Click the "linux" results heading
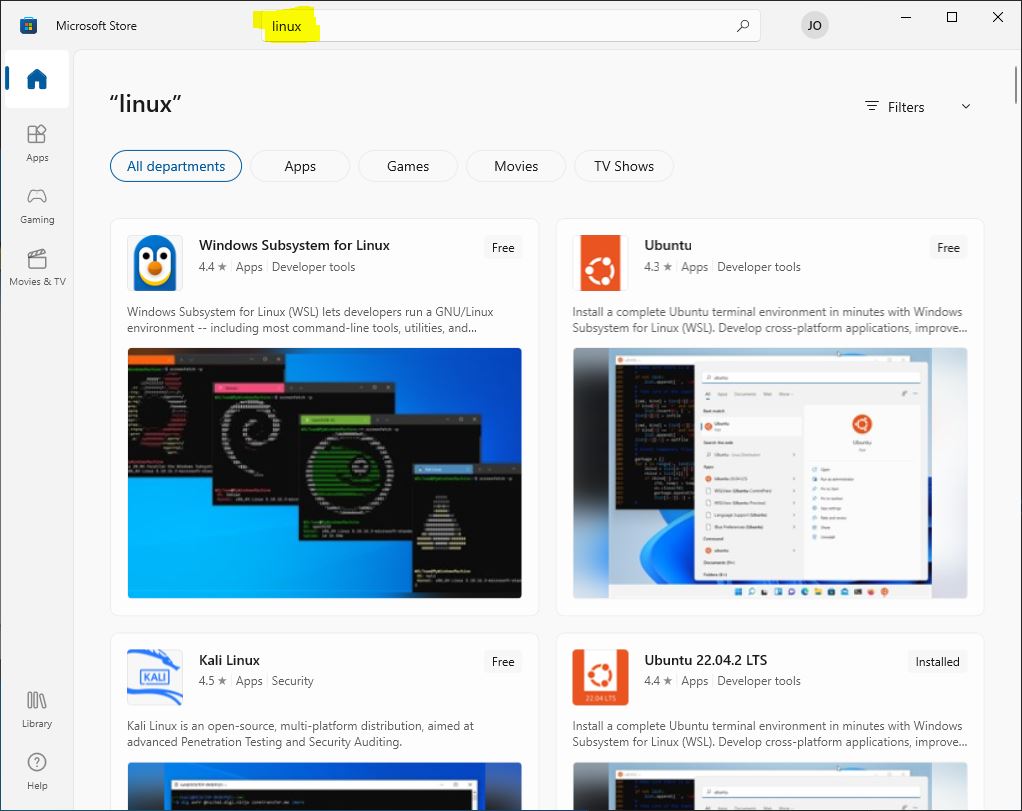Screen dimensions: 1022x811 click(x=145, y=104)
